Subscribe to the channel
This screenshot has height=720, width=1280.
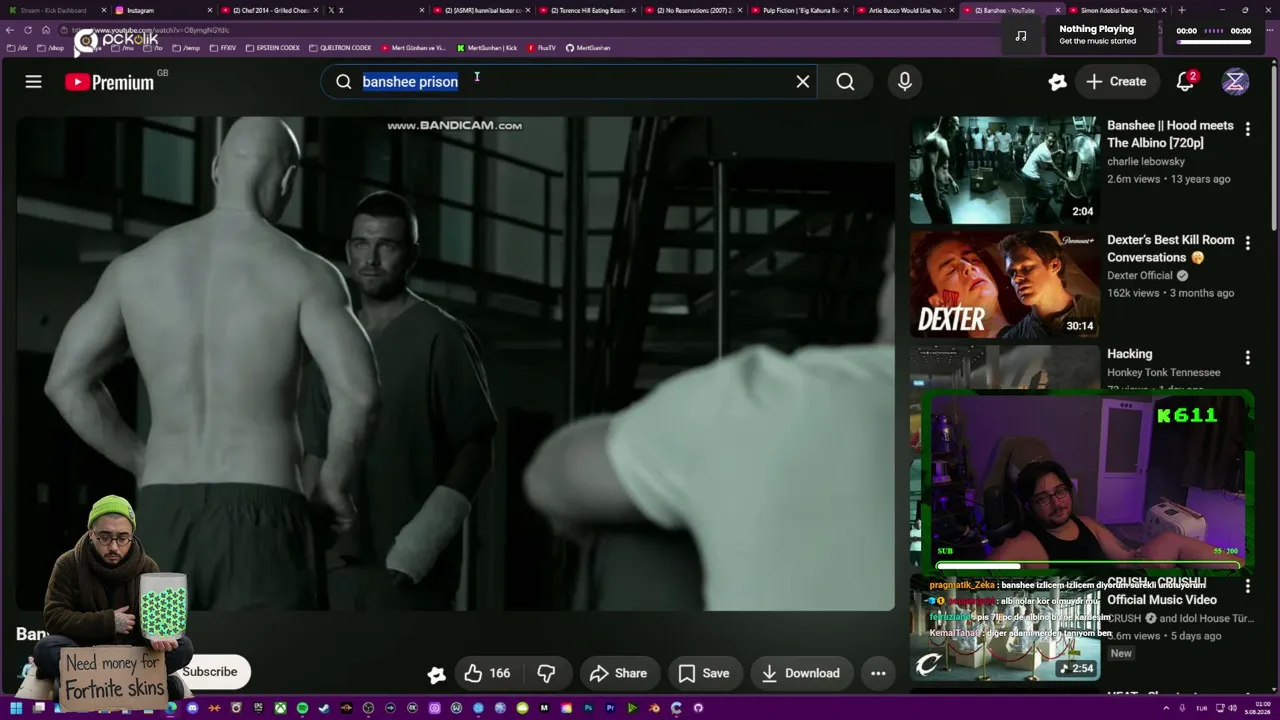tap(210, 671)
